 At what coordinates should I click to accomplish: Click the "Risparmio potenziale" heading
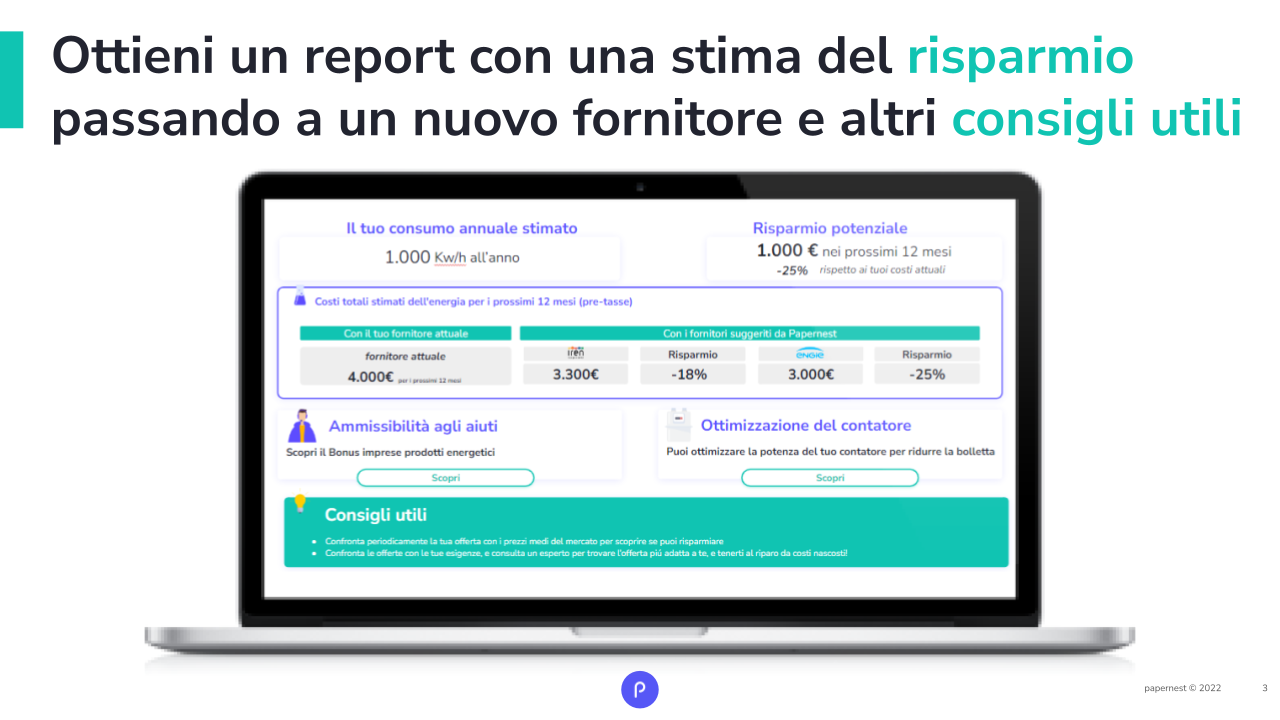pyautogui.click(x=830, y=228)
